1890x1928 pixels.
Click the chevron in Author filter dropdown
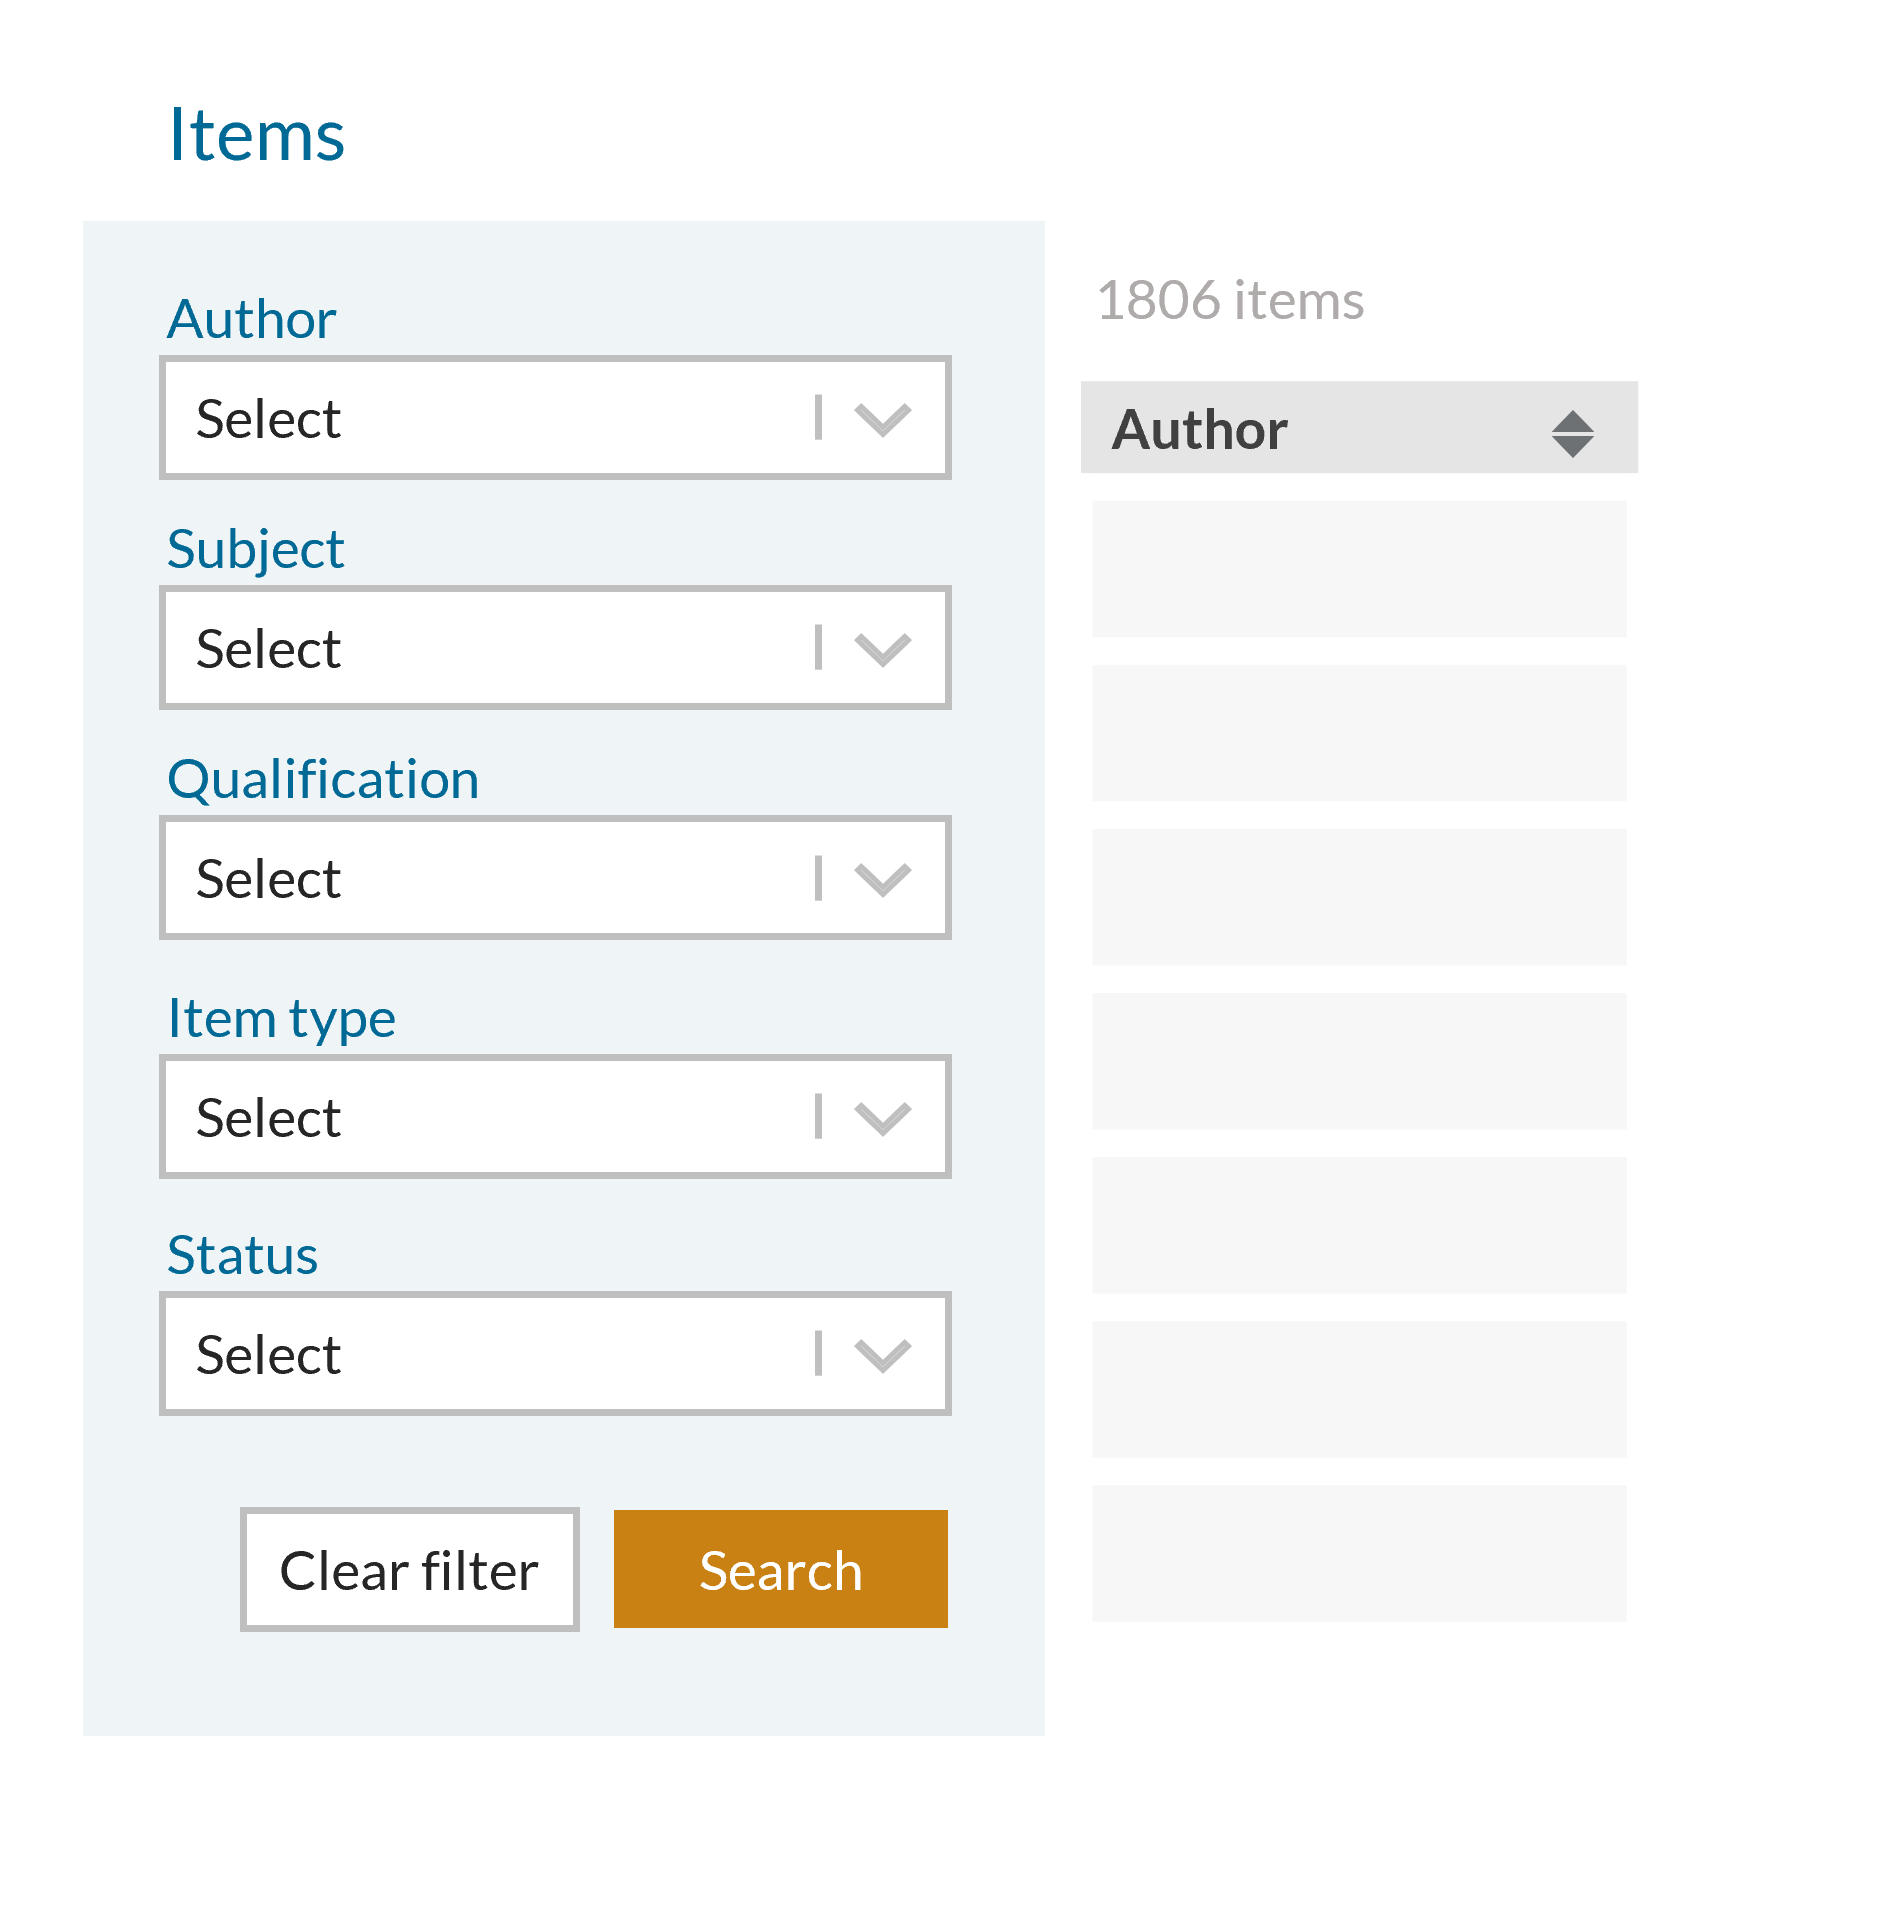(x=883, y=418)
